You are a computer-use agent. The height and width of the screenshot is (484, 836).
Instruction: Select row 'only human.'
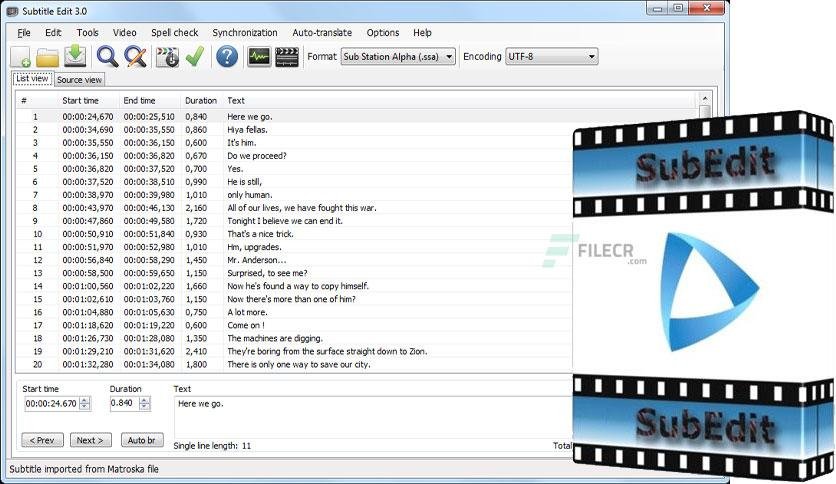pyautogui.click(x=293, y=195)
